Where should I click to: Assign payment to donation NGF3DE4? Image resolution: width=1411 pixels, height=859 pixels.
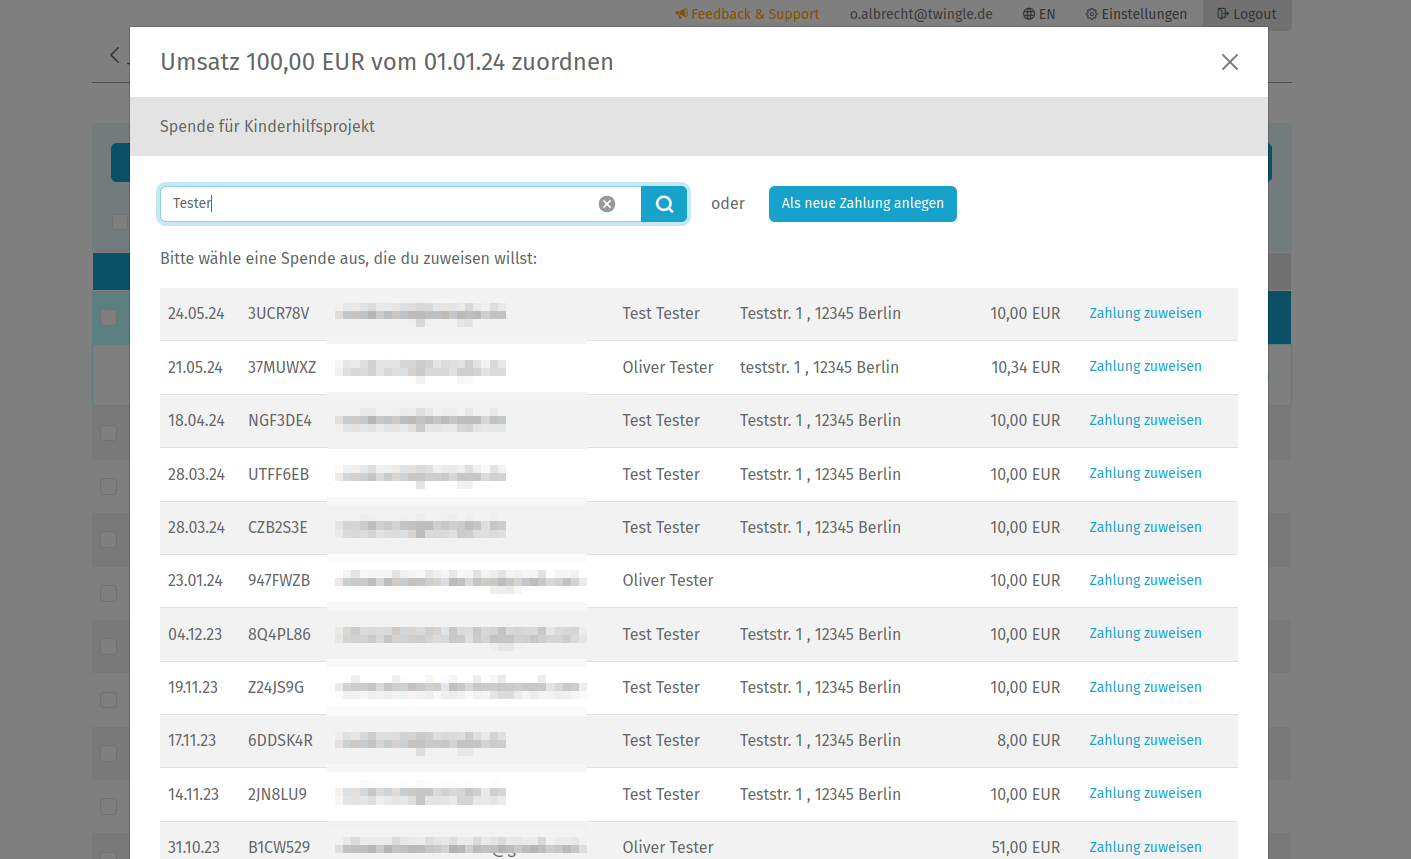[x=1145, y=420]
